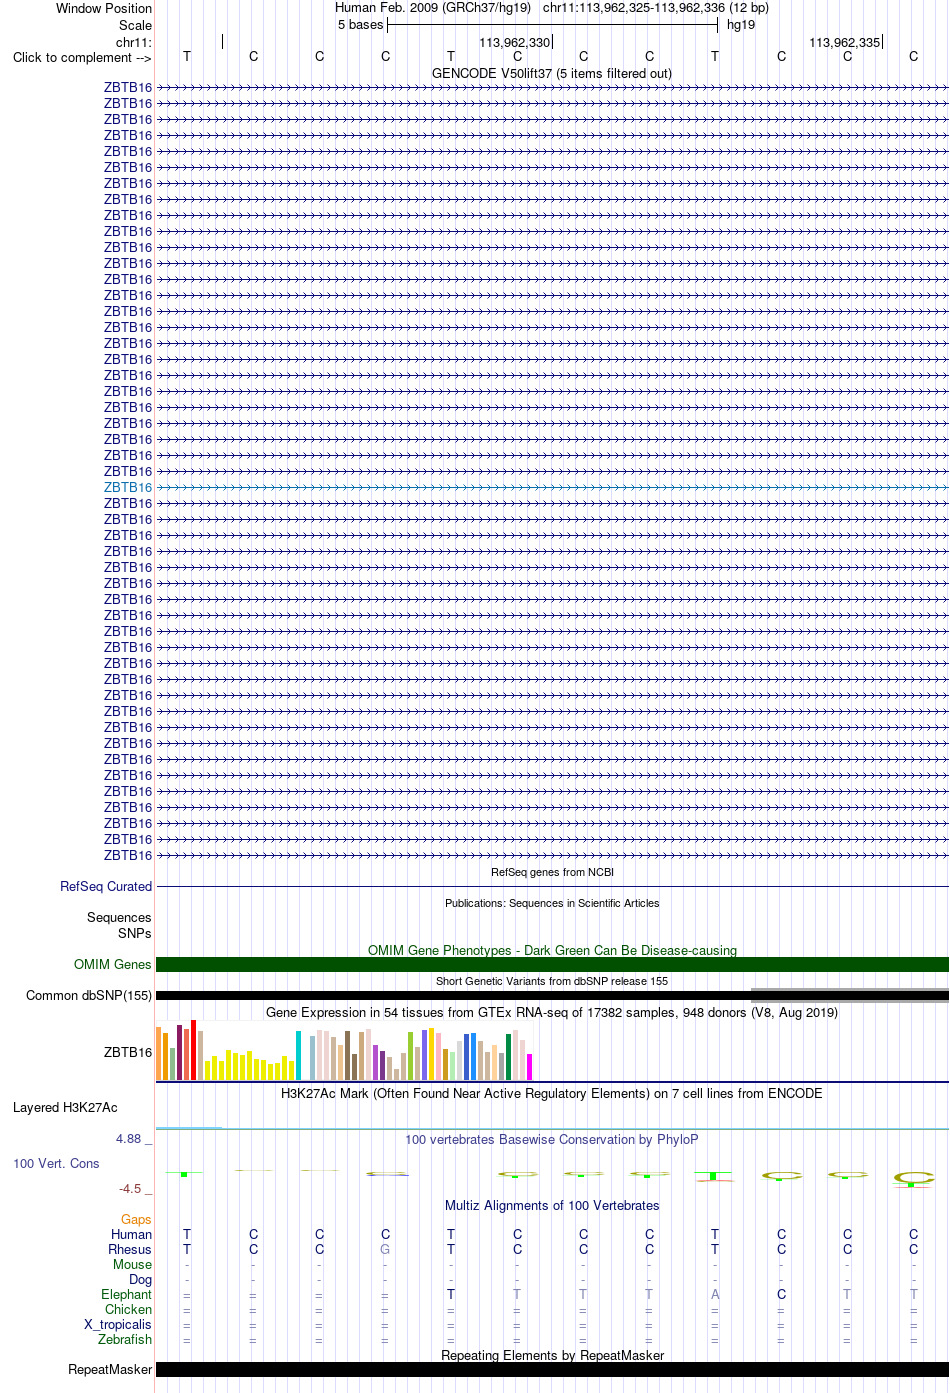950x1393 pixels.
Task: Open the Layered H3K27Ac track label
Action: click(x=65, y=1107)
